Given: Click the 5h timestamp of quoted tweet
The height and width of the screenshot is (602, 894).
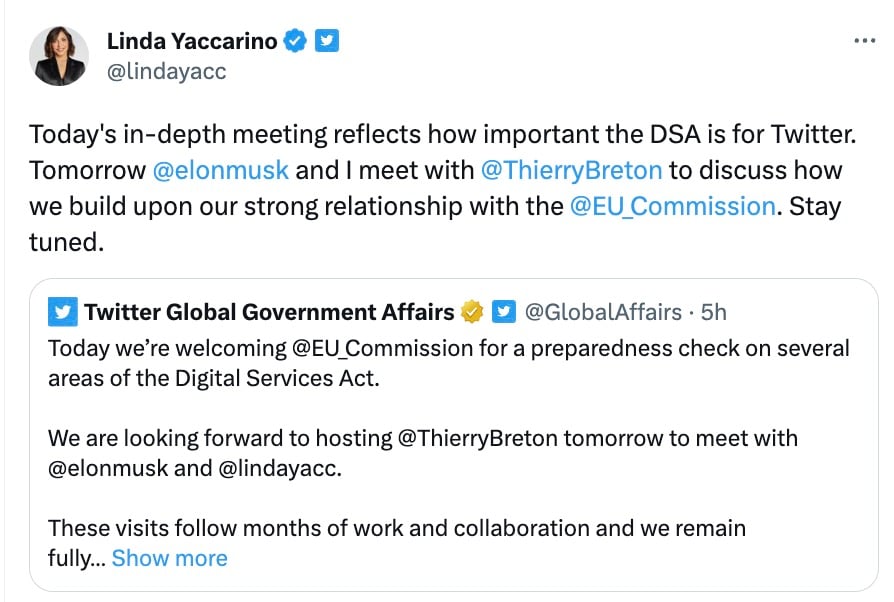Looking at the screenshot, I should click(713, 312).
